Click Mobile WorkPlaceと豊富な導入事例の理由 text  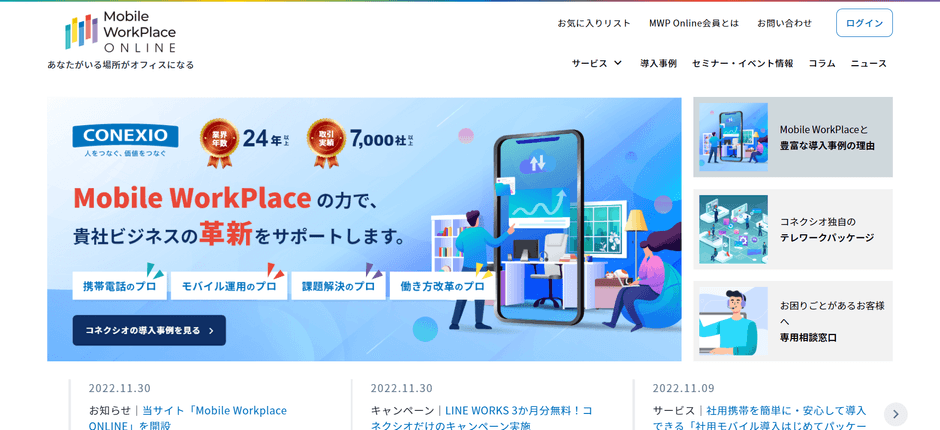click(x=827, y=137)
